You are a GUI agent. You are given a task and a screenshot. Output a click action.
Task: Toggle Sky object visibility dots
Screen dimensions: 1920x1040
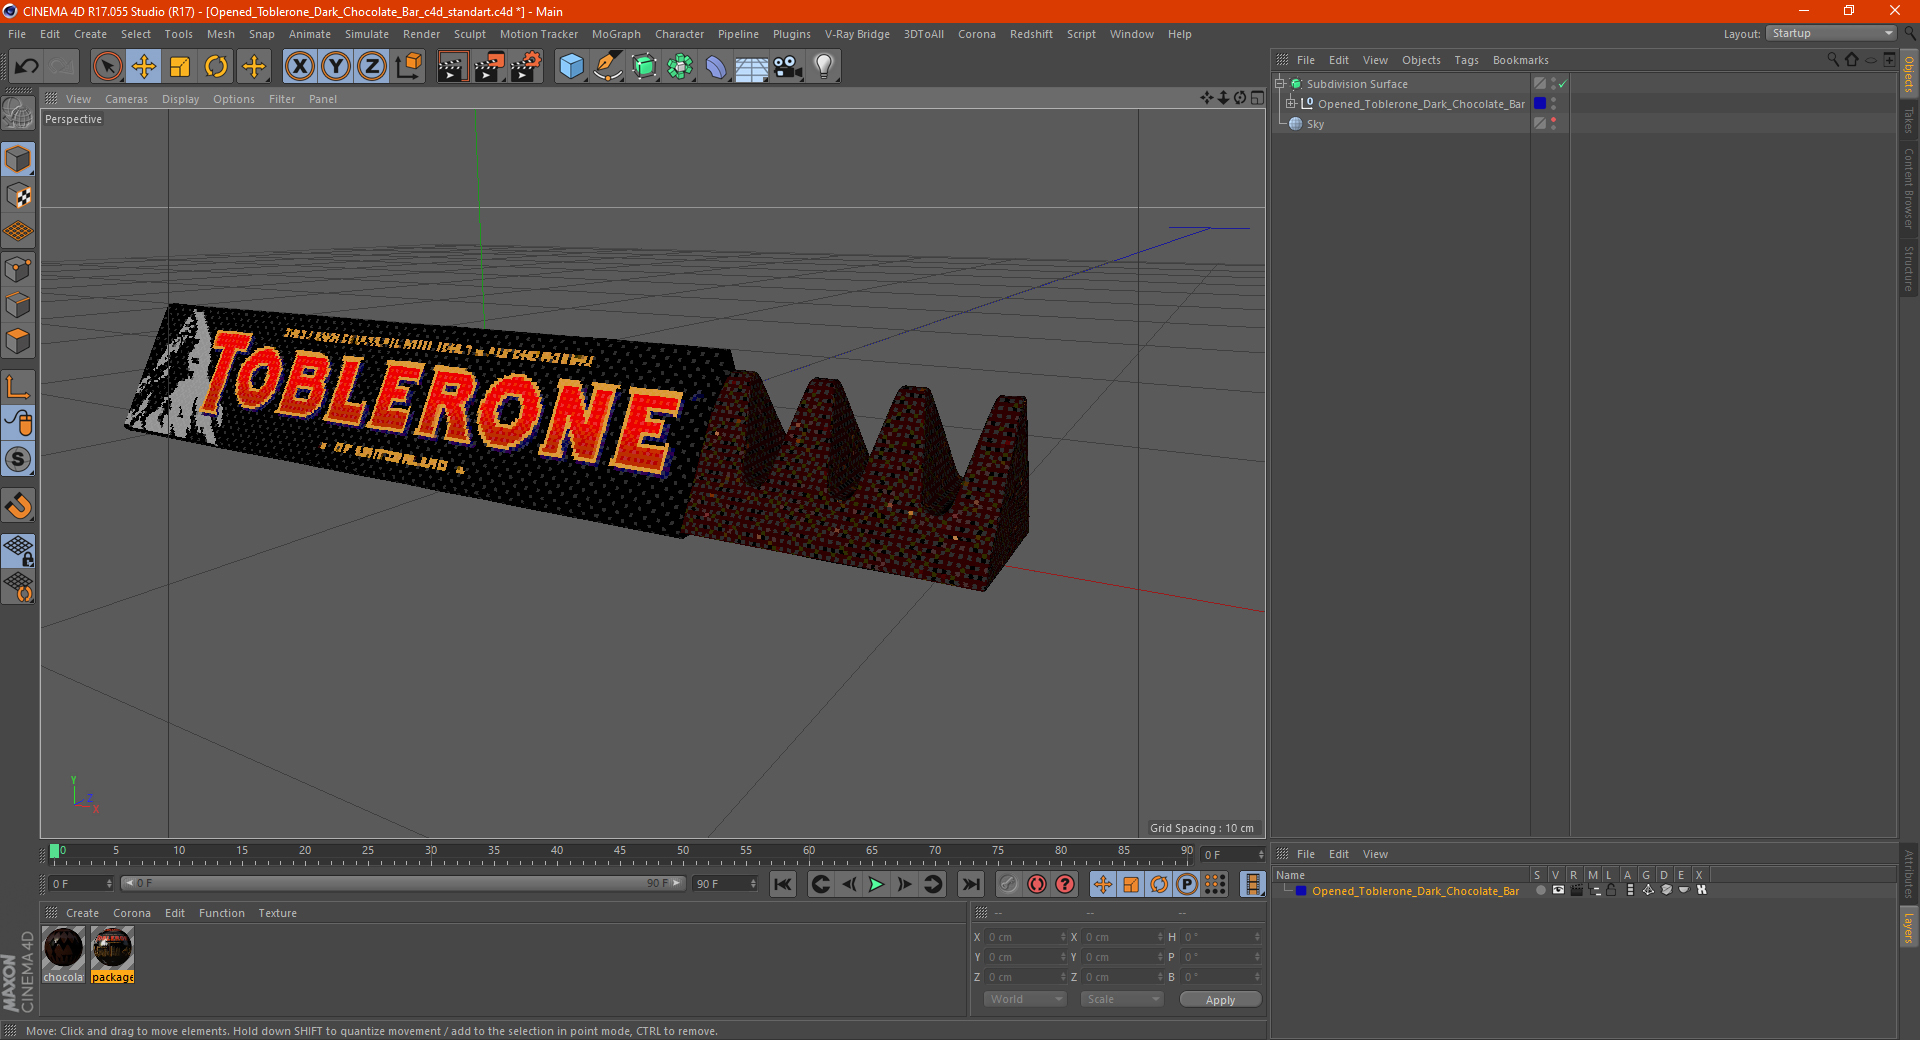pos(1553,124)
